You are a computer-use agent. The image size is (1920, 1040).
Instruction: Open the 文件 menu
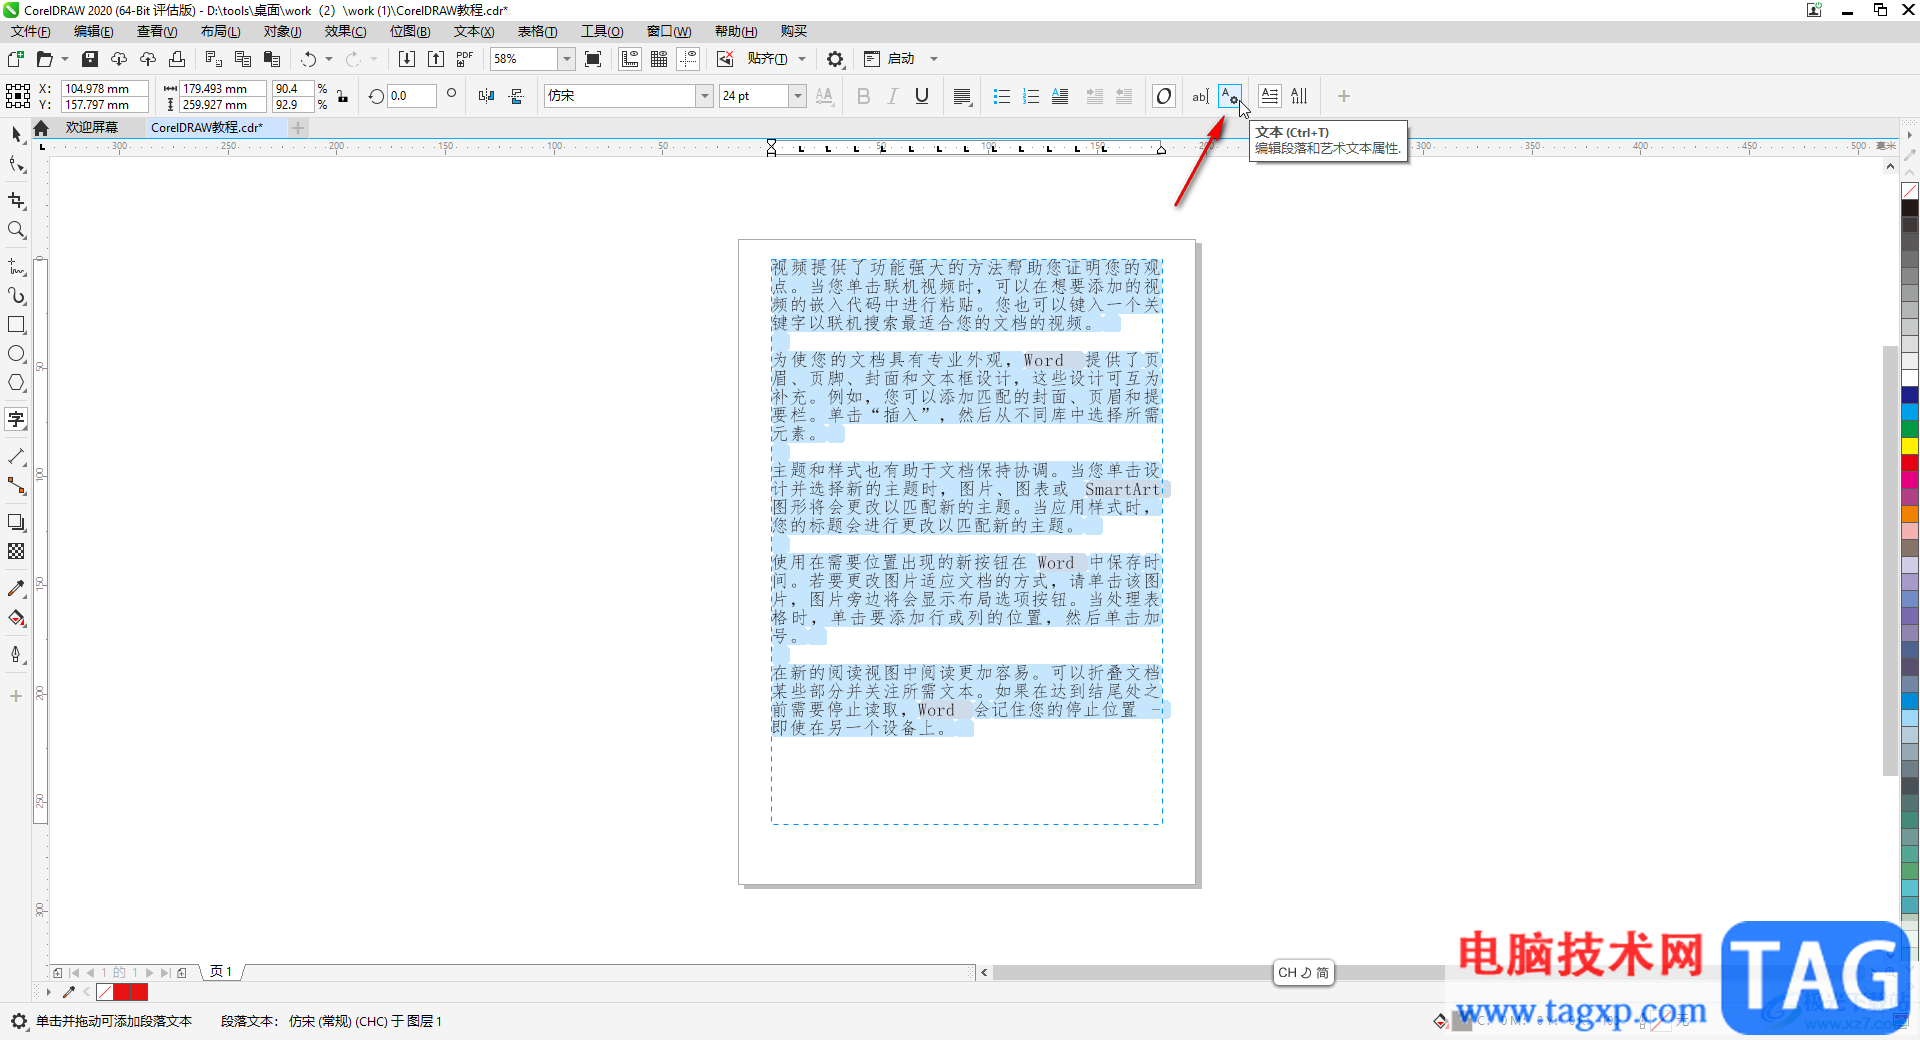pyautogui.click(x=30, y=31)
